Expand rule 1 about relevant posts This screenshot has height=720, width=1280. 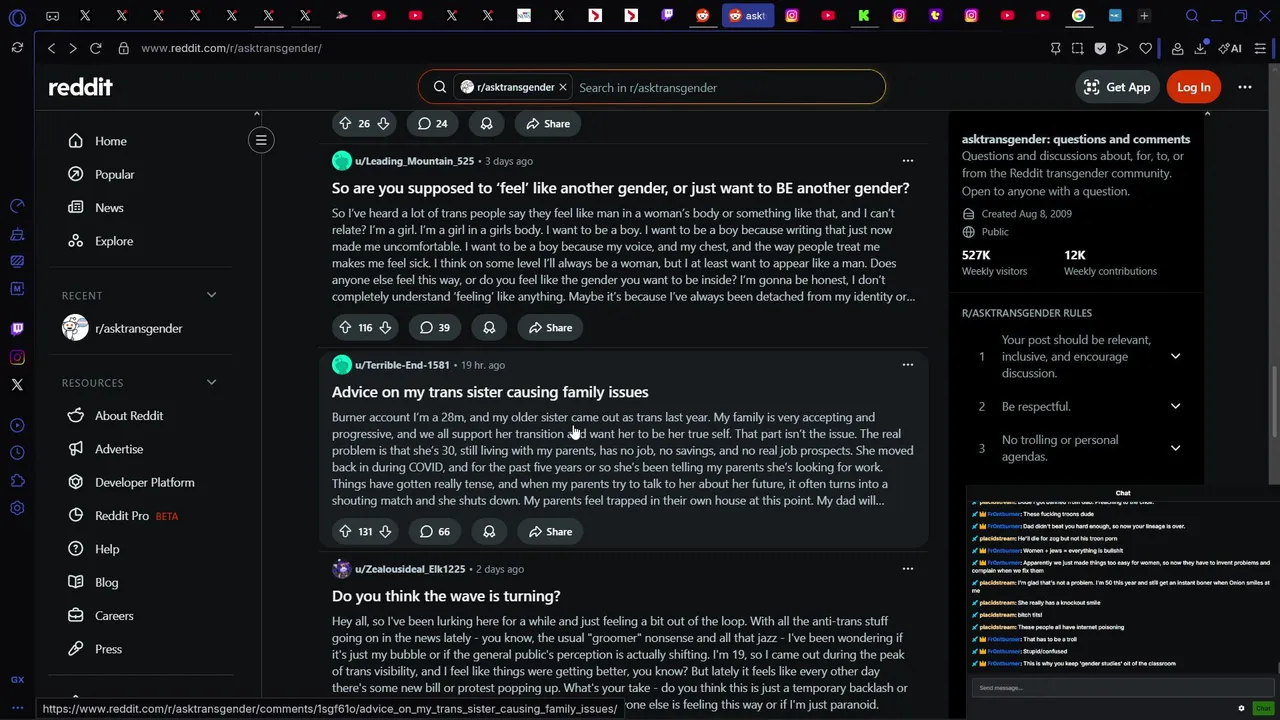(1175, 356)
